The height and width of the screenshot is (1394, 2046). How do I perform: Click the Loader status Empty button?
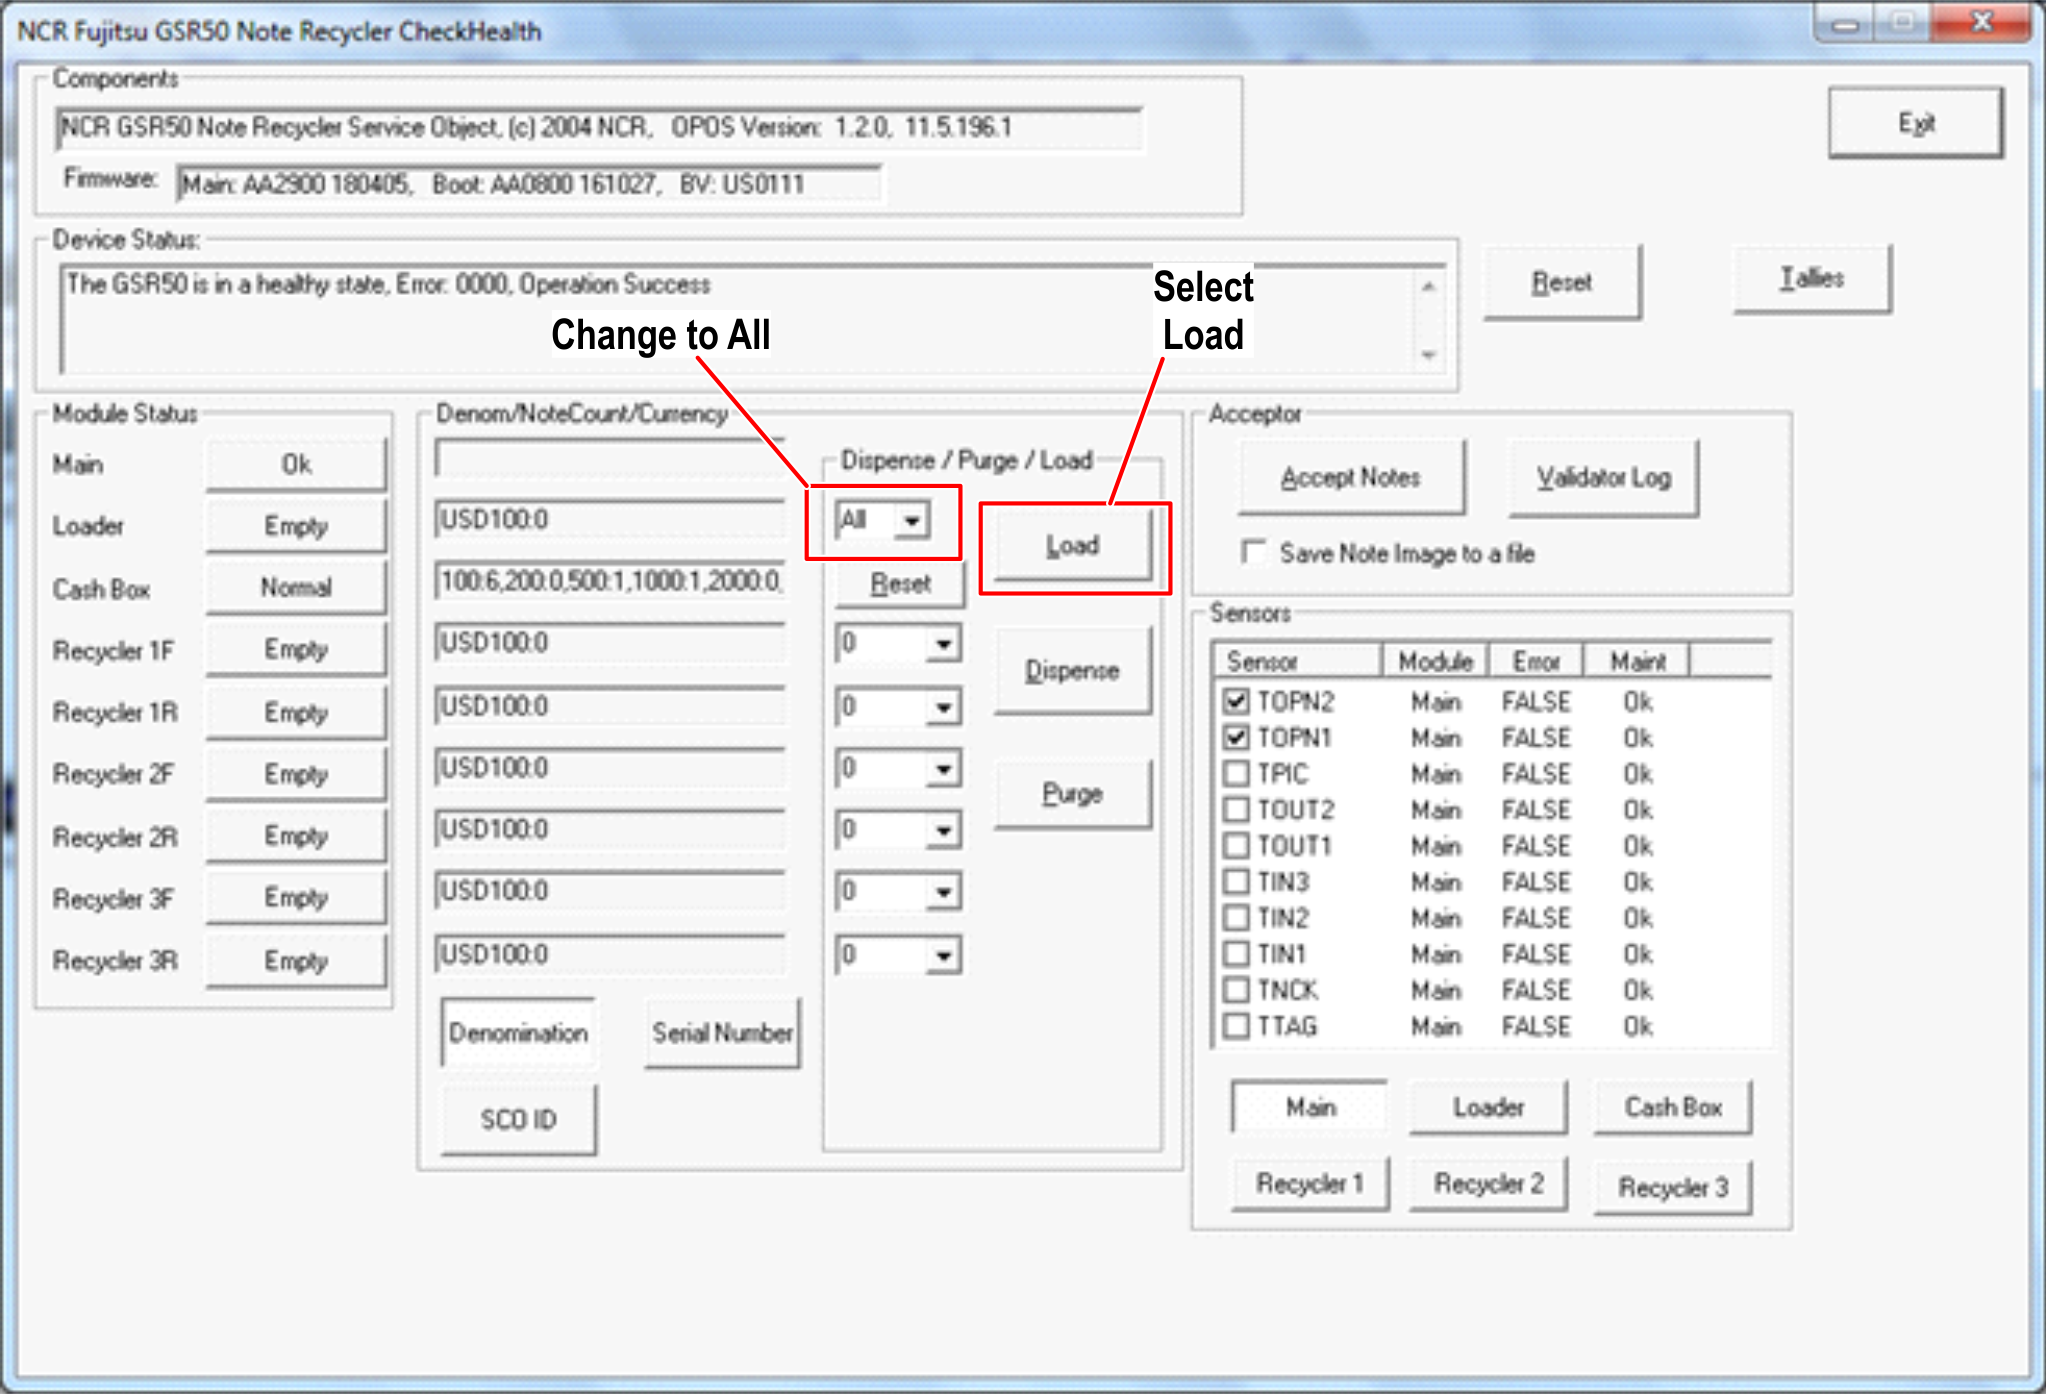tap(296, 526)
